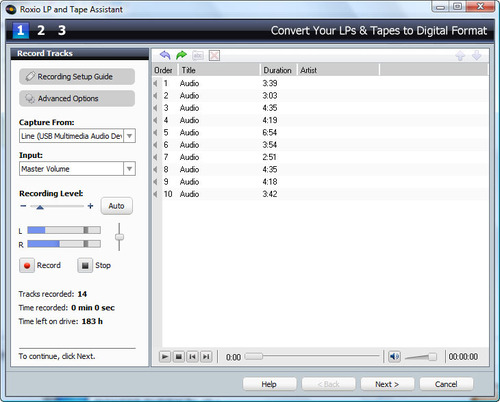Image resolution: width=500 pixels, height=402 pixels.
Task: Click the rename track icon
Action: point(198,55)
